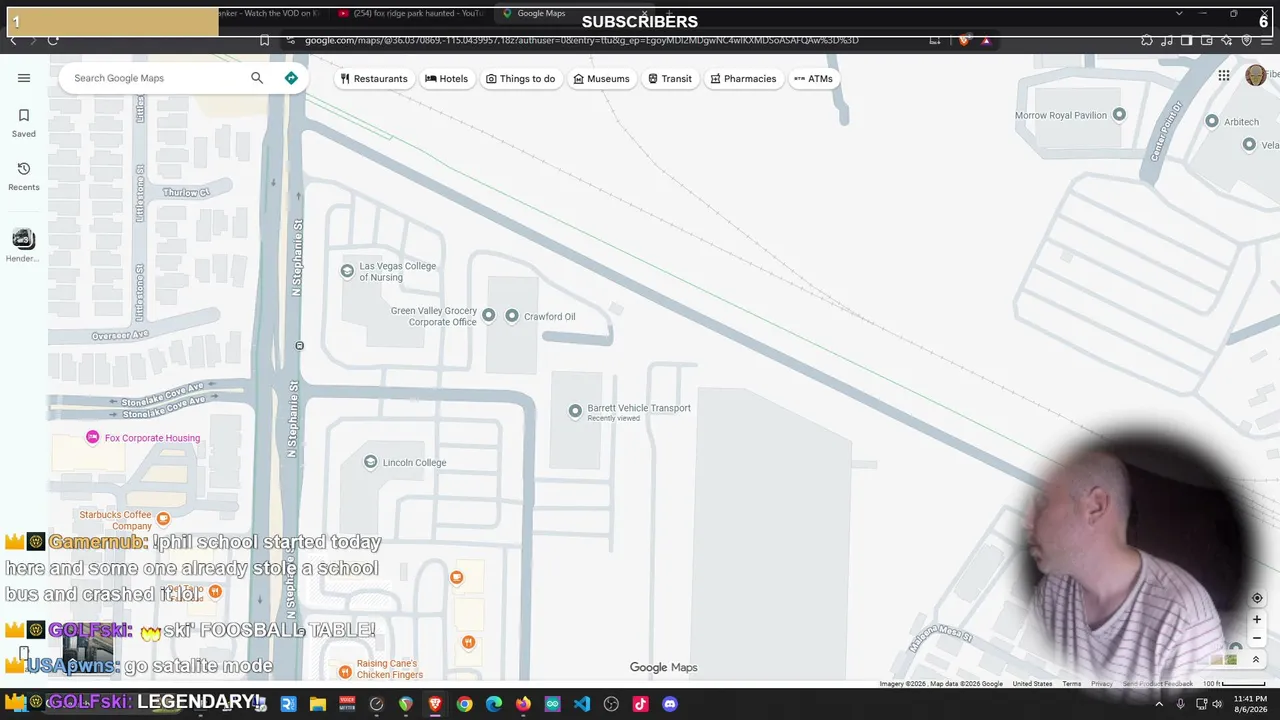Click the Lincoln College label
Image resolution: width=1280 pixels, height=720 pixels.
tap(415, 463)
